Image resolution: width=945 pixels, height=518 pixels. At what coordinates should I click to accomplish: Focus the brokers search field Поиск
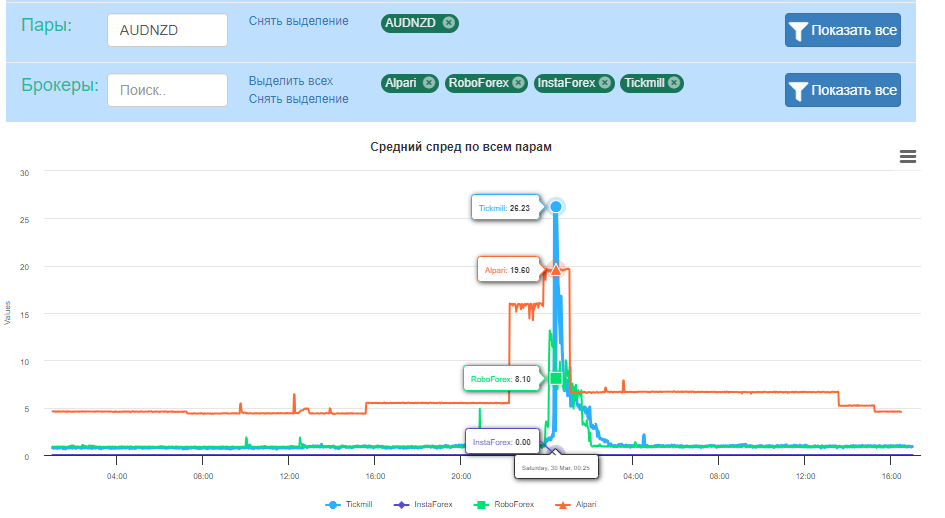tap(168, 90)
